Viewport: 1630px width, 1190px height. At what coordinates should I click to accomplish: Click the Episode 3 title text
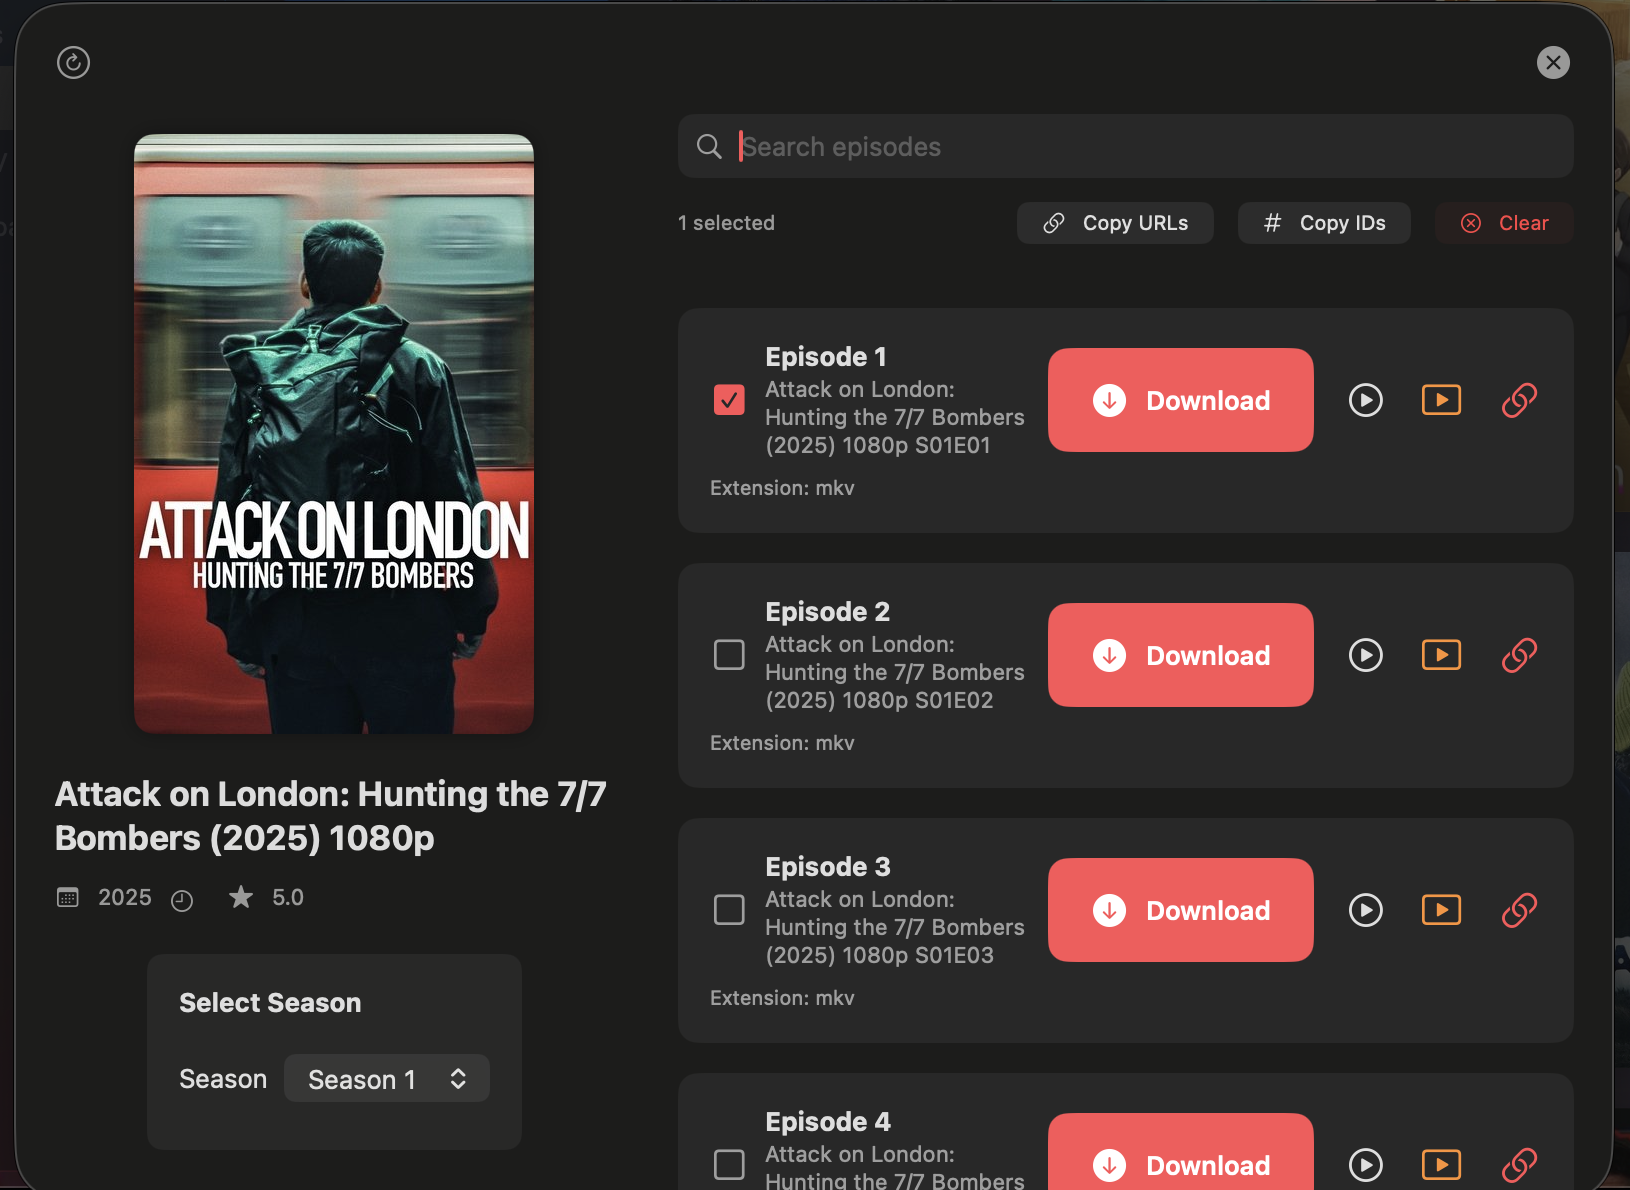click(828, 867)
